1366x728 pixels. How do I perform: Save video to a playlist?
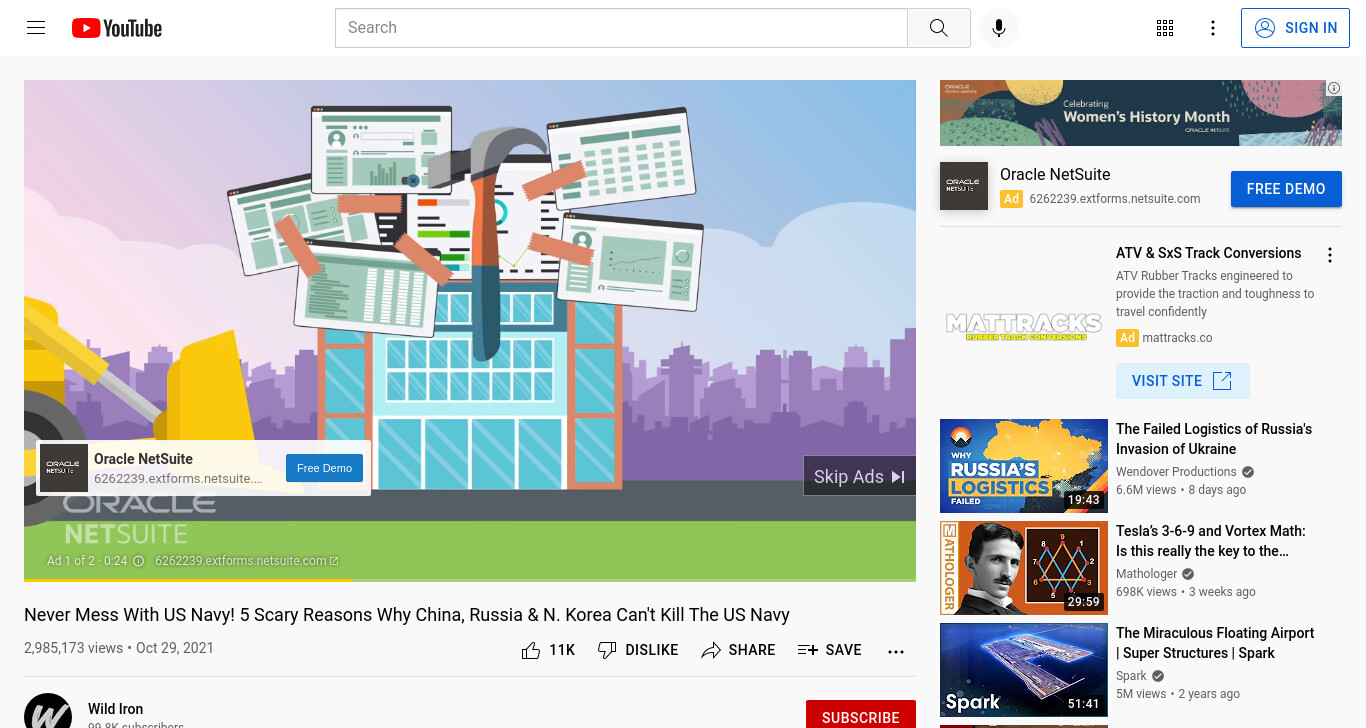(x=829, y=650)
